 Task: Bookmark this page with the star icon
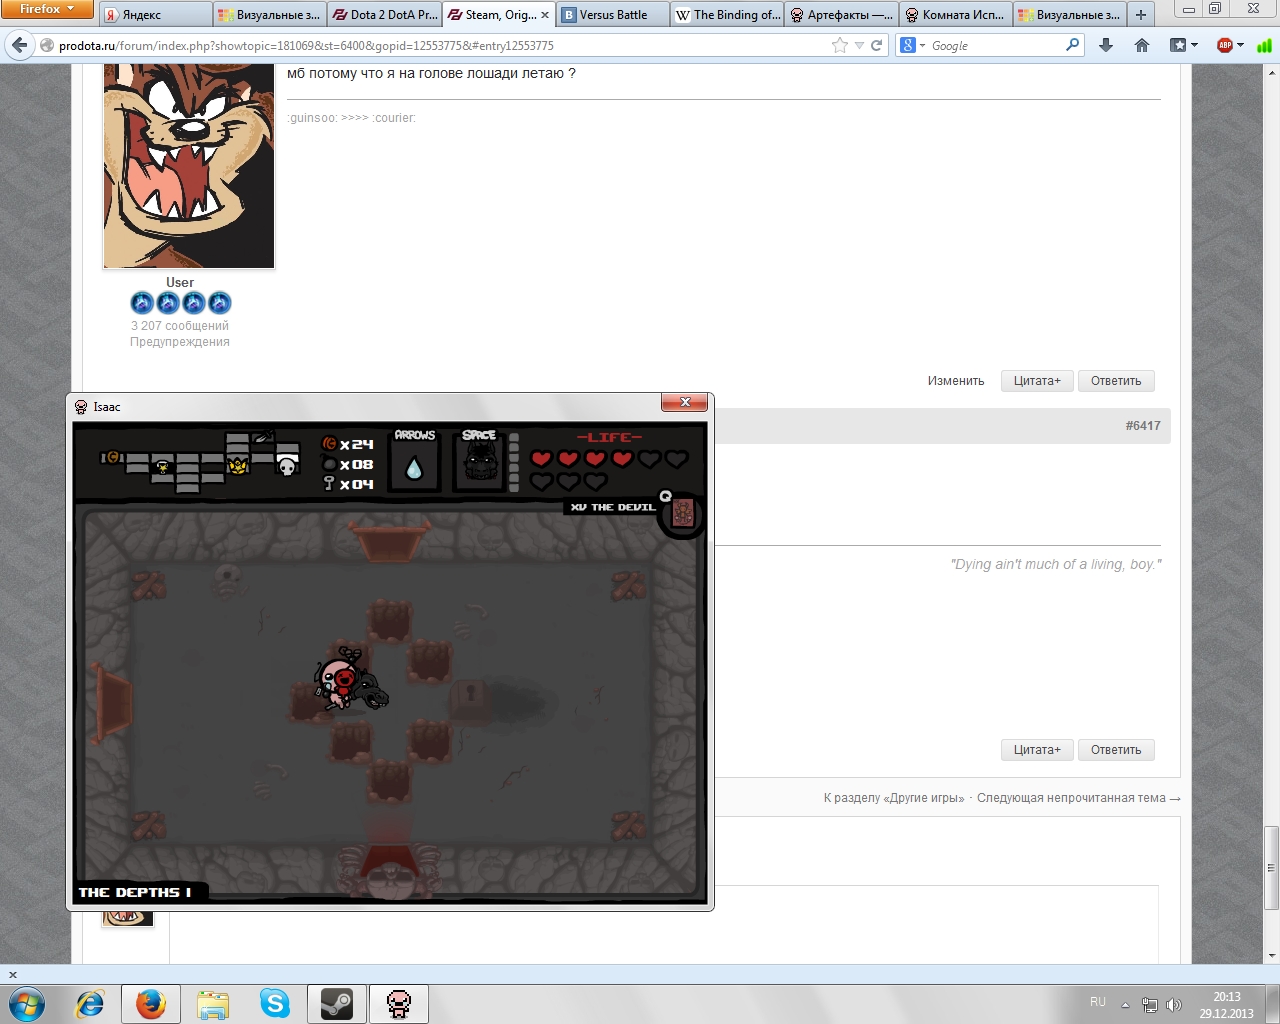coord(839,45)
